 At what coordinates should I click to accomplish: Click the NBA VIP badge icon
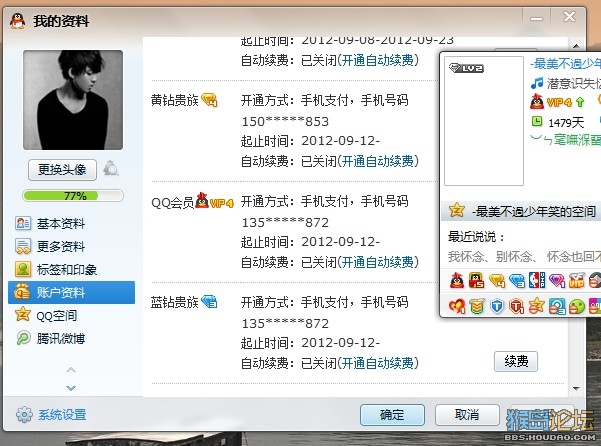click(x=537, y=280)
